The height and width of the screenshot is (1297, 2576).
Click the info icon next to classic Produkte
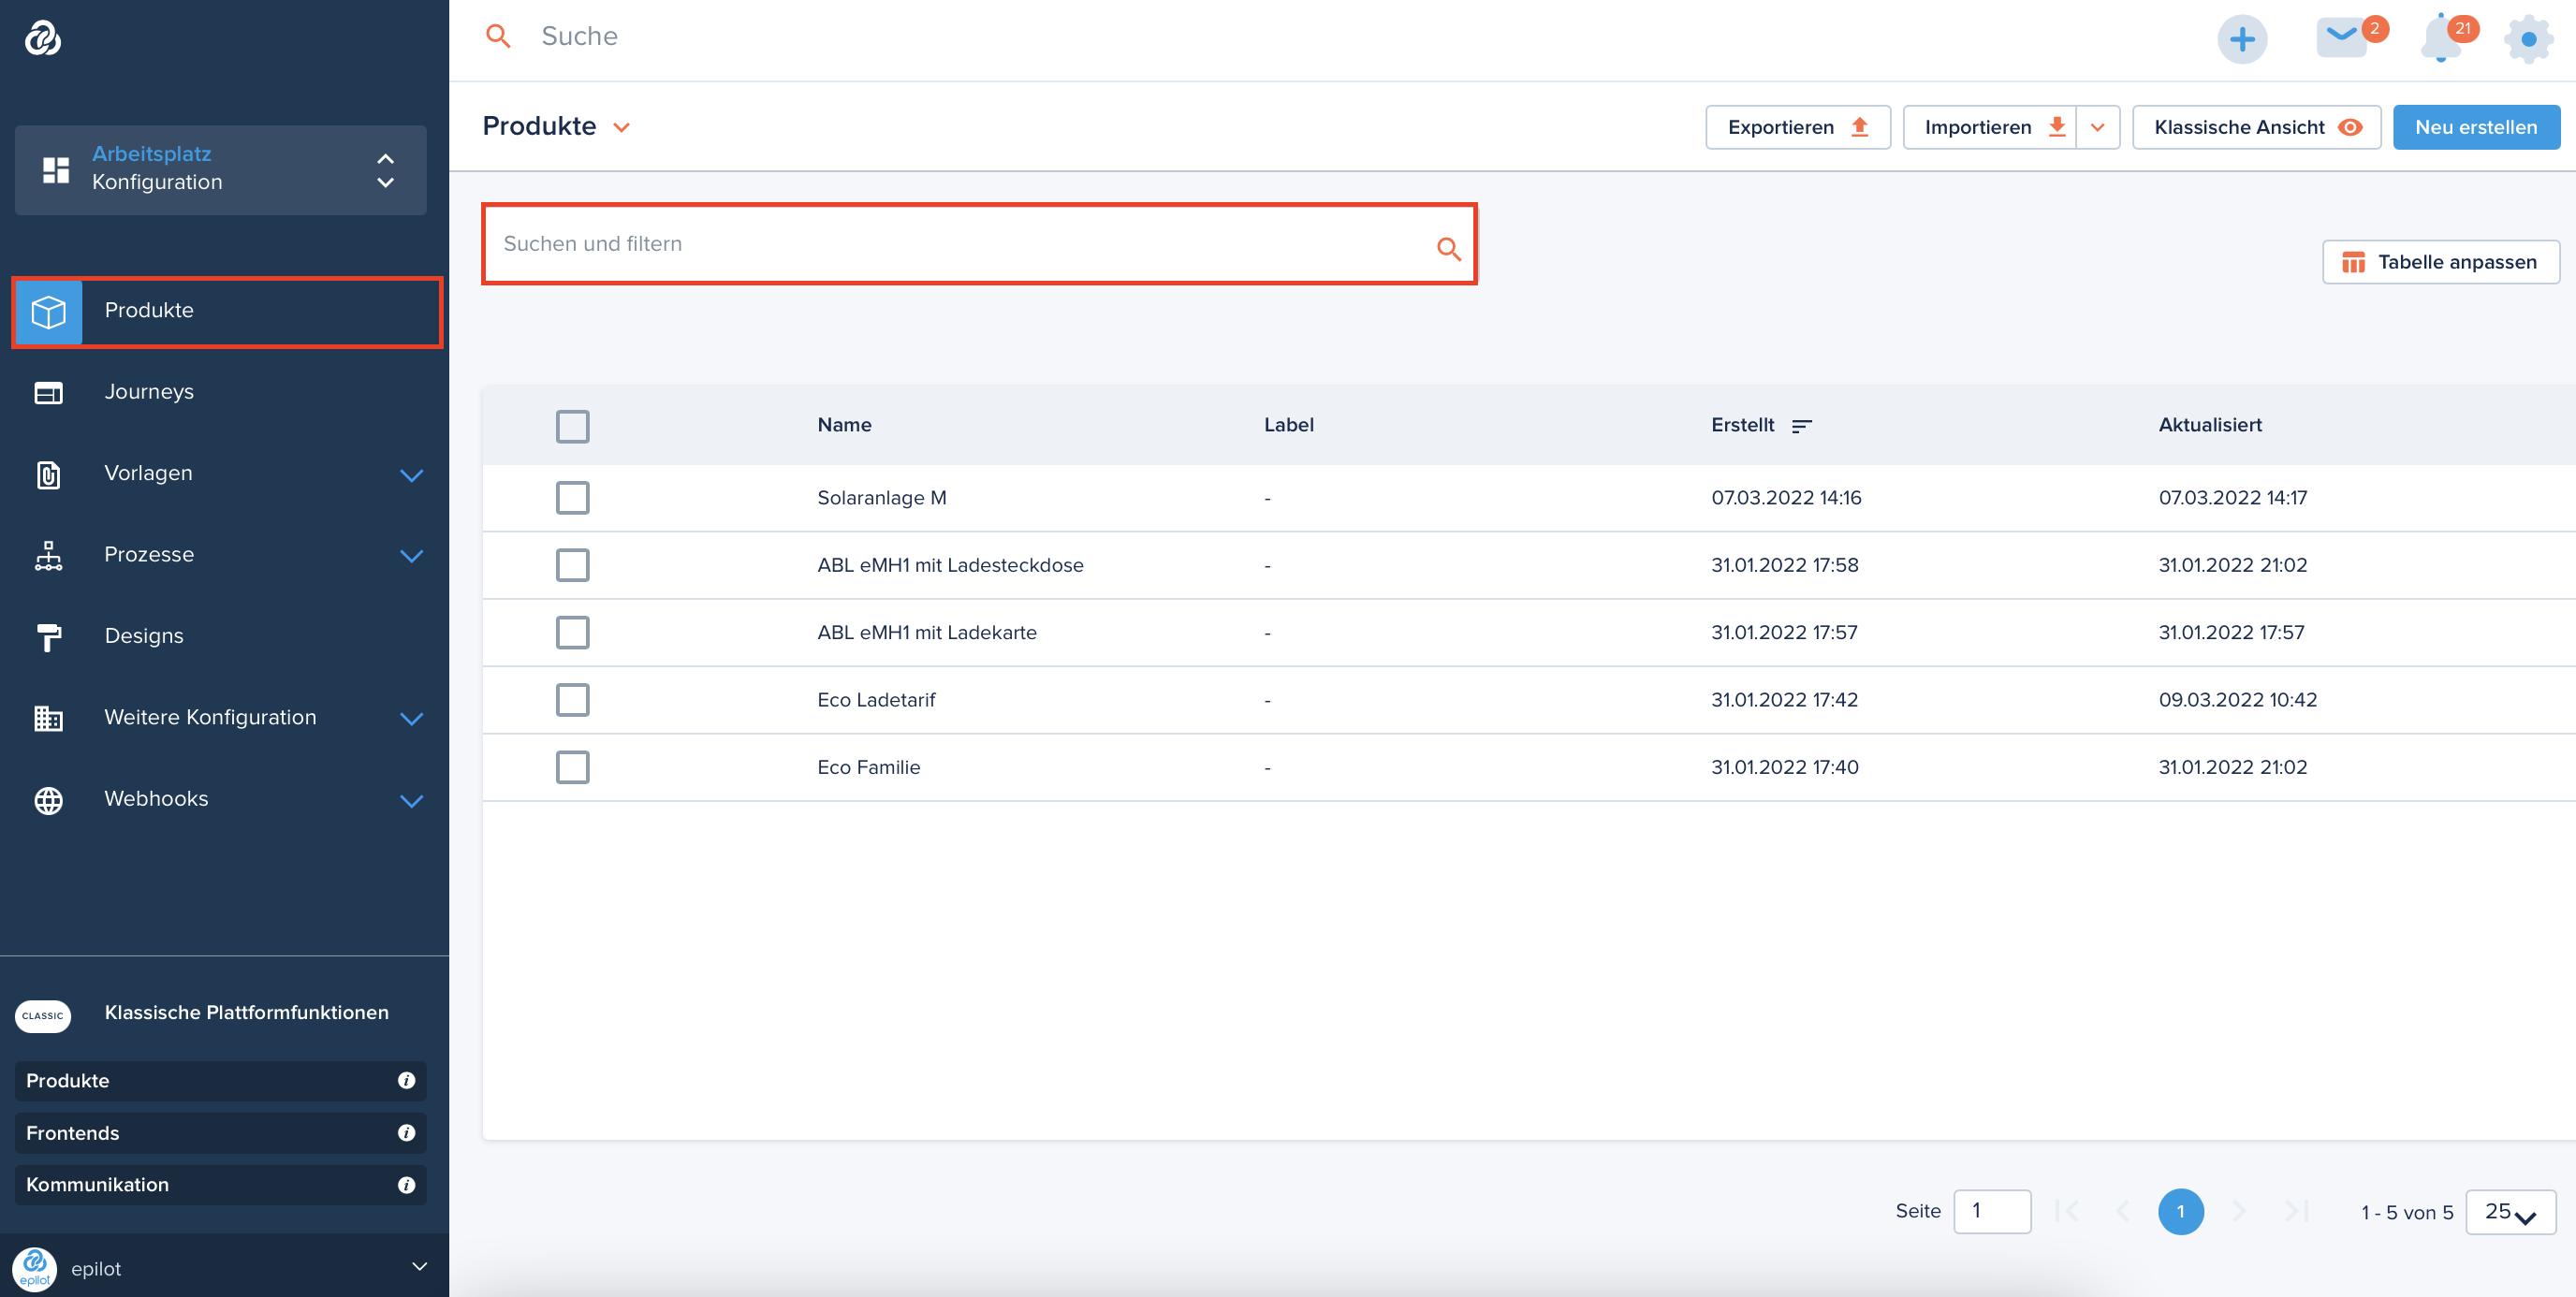(x=406, y=1080)
